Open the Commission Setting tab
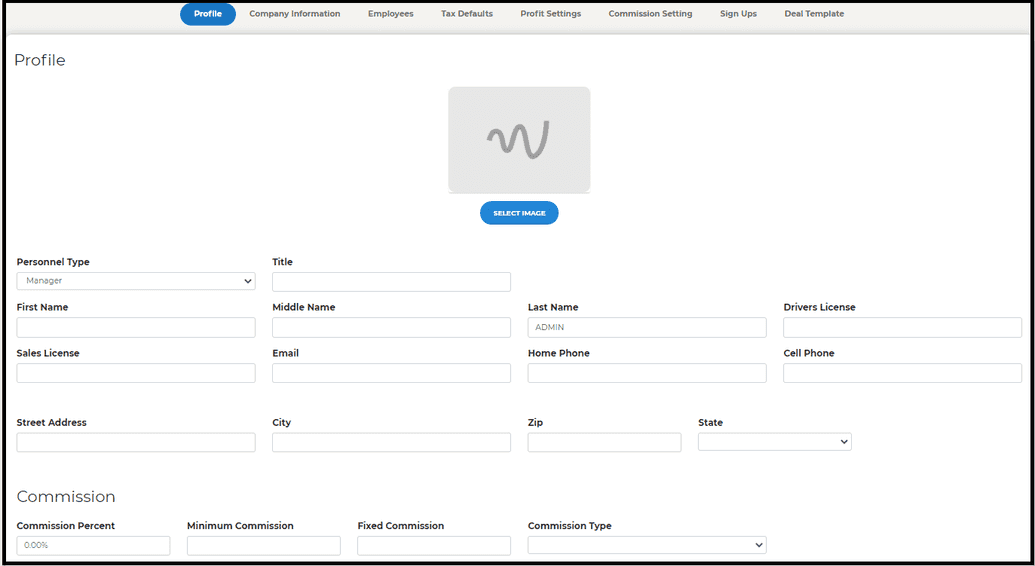This screenshot has height=566, width=1035. pyautogui.click(x=650, y=14)
